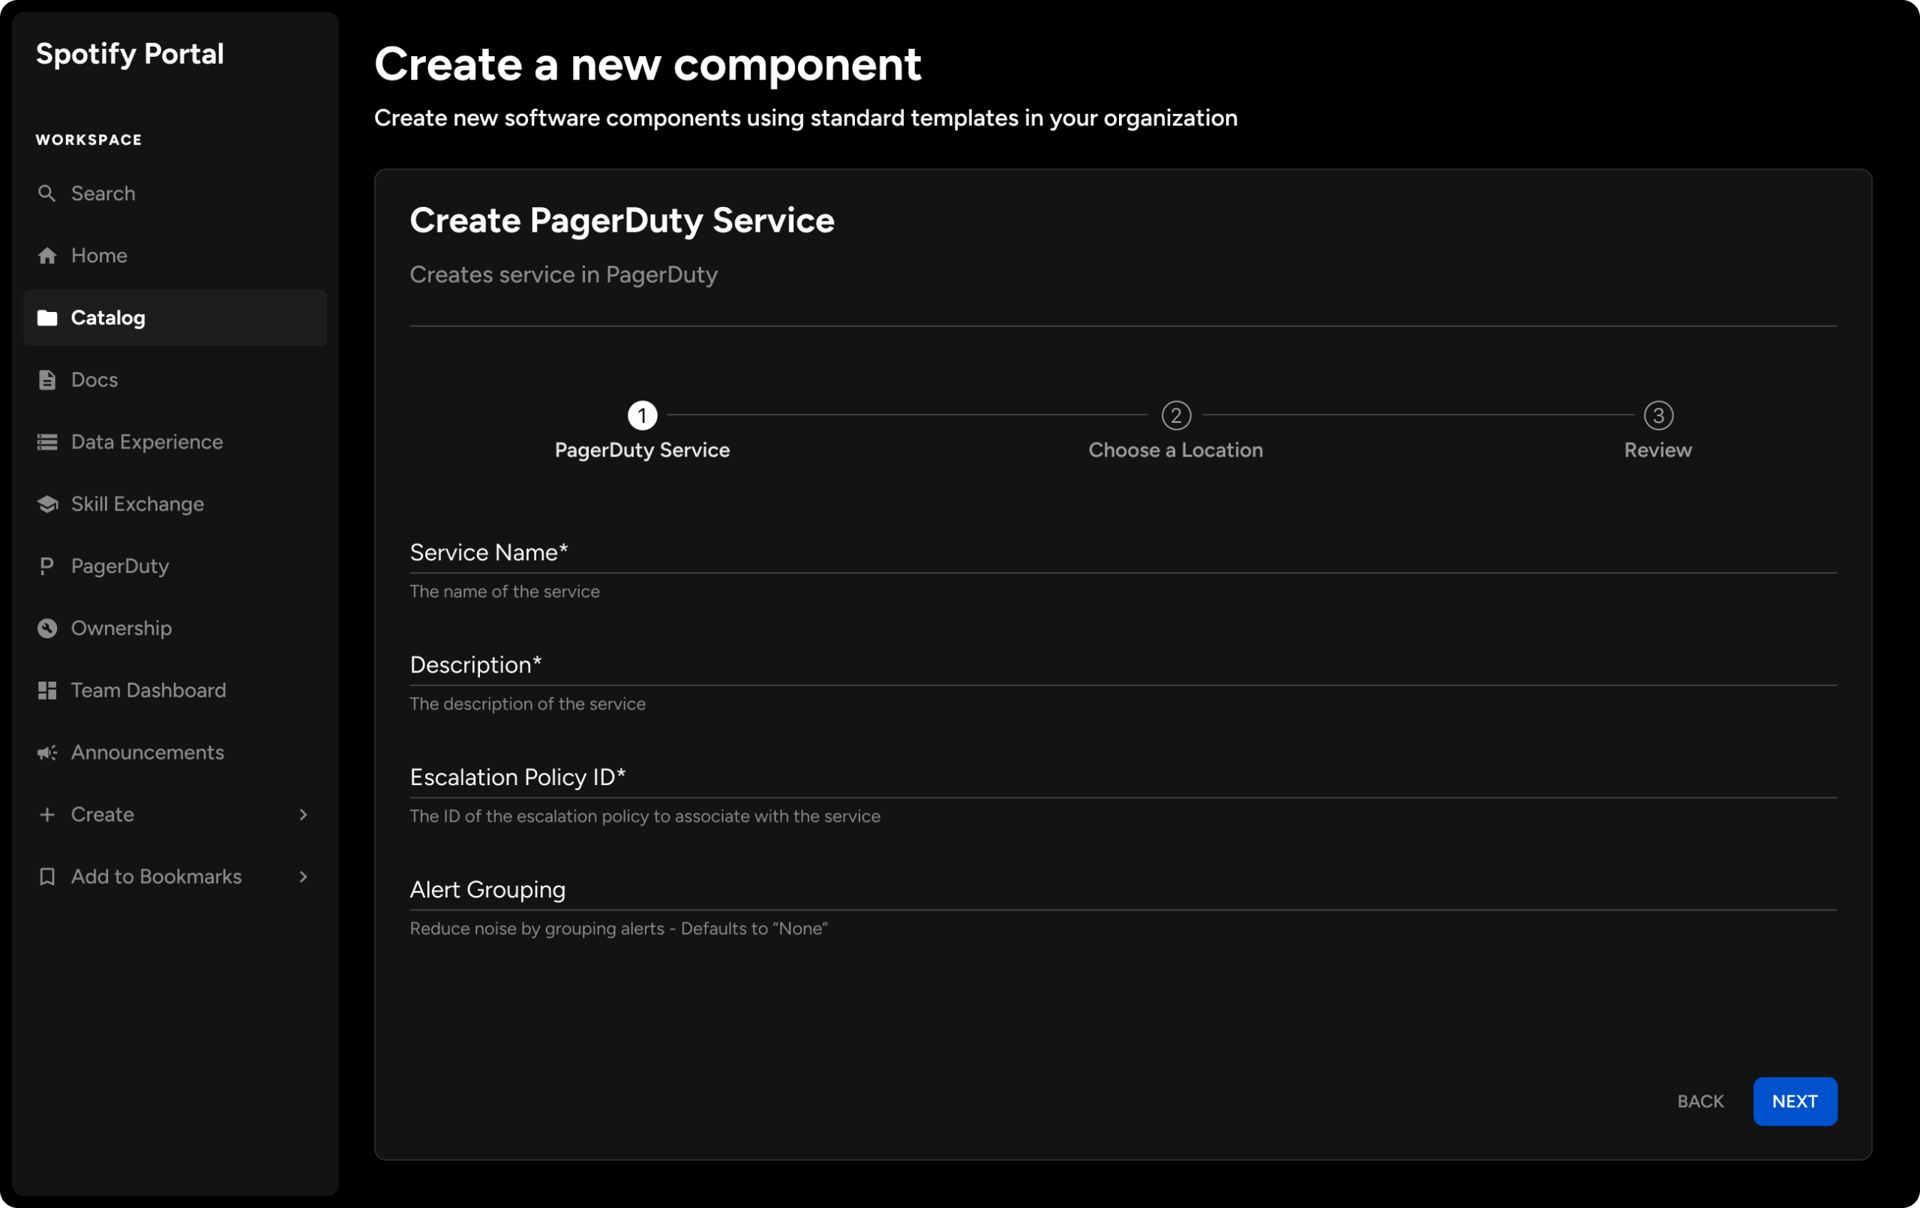Open Catalog via its folder icon
This screenshot has height=1208, width=1920.
pyautogui.click(x=47, y=317)
